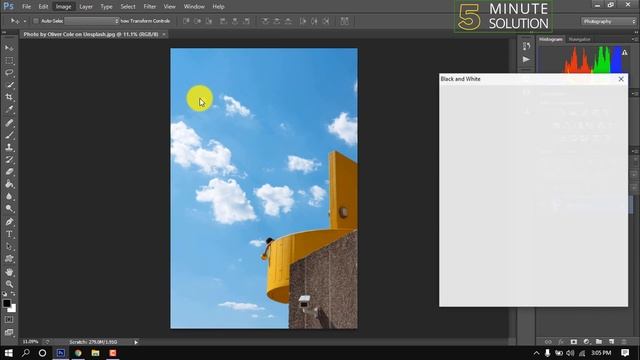Open the Type menu
The image size is (640, 360).
[106, 7]
